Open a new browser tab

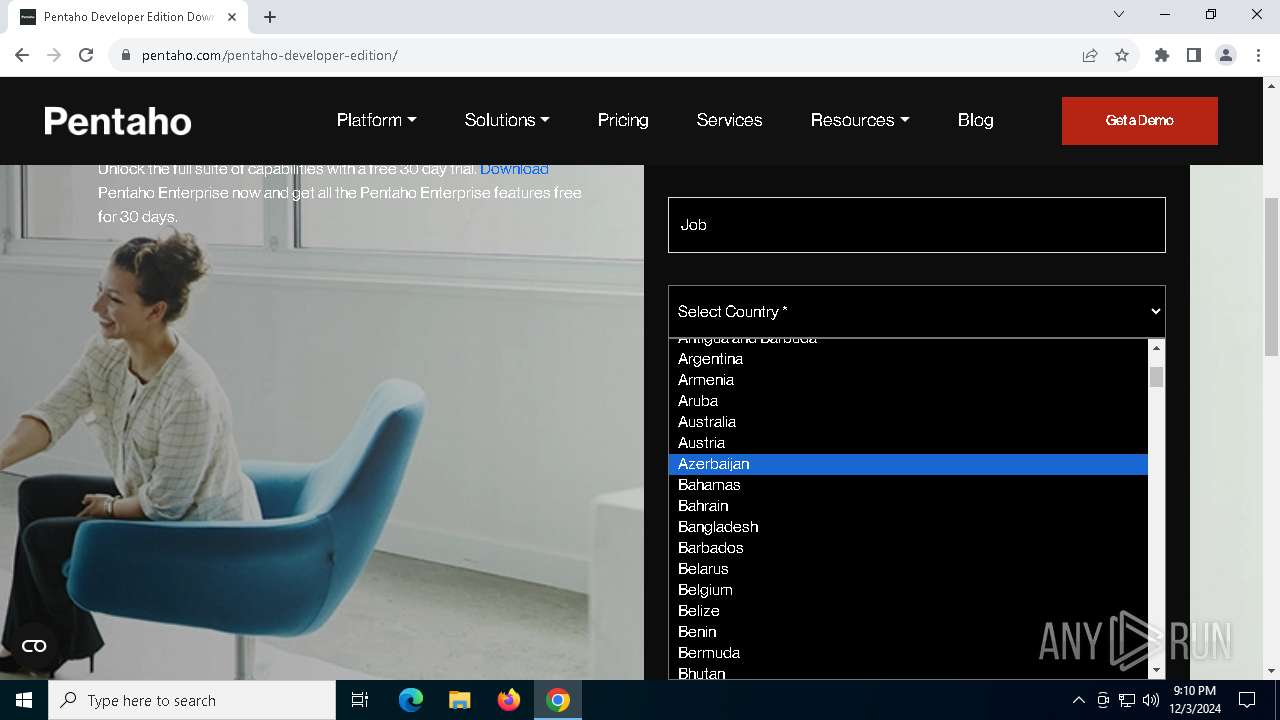pyautogui.click(x=270, y=17)
